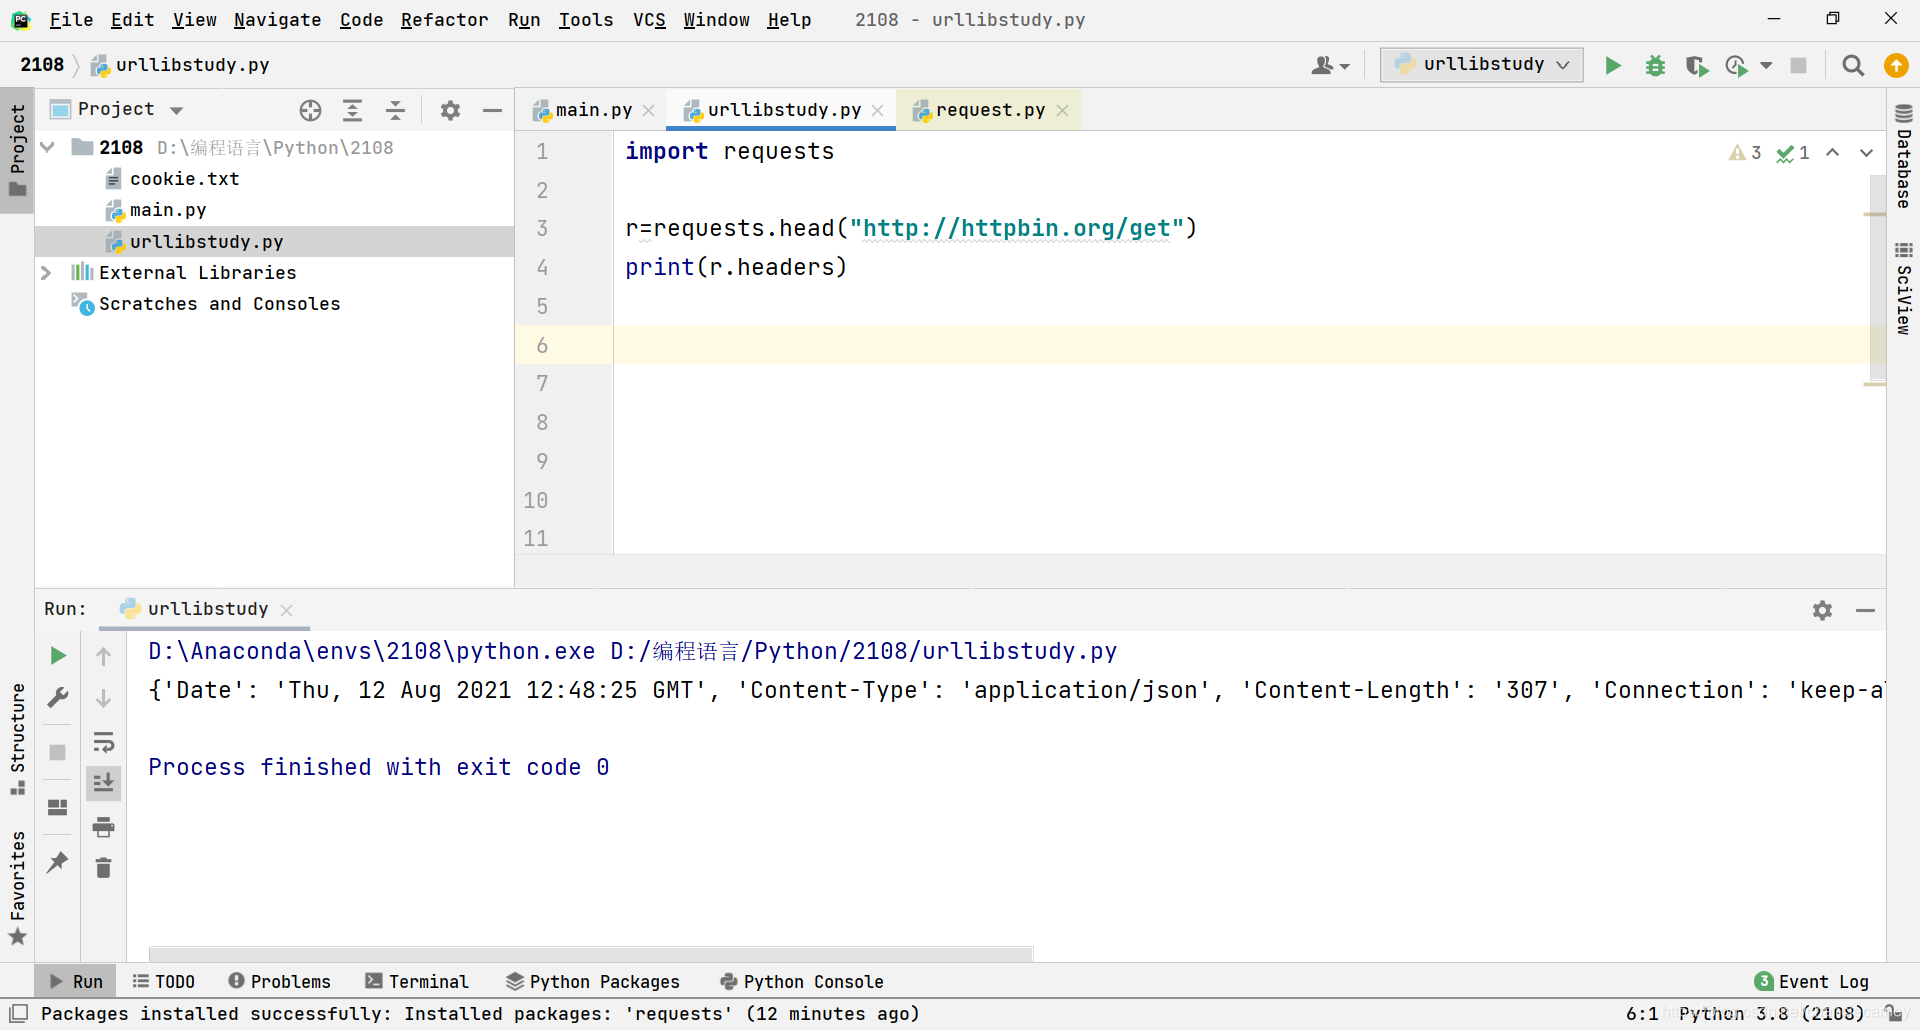The height and width of the screenshot is (1030, 1920).
Task: Open Project panel settings gear
Action: click(450, 110)
